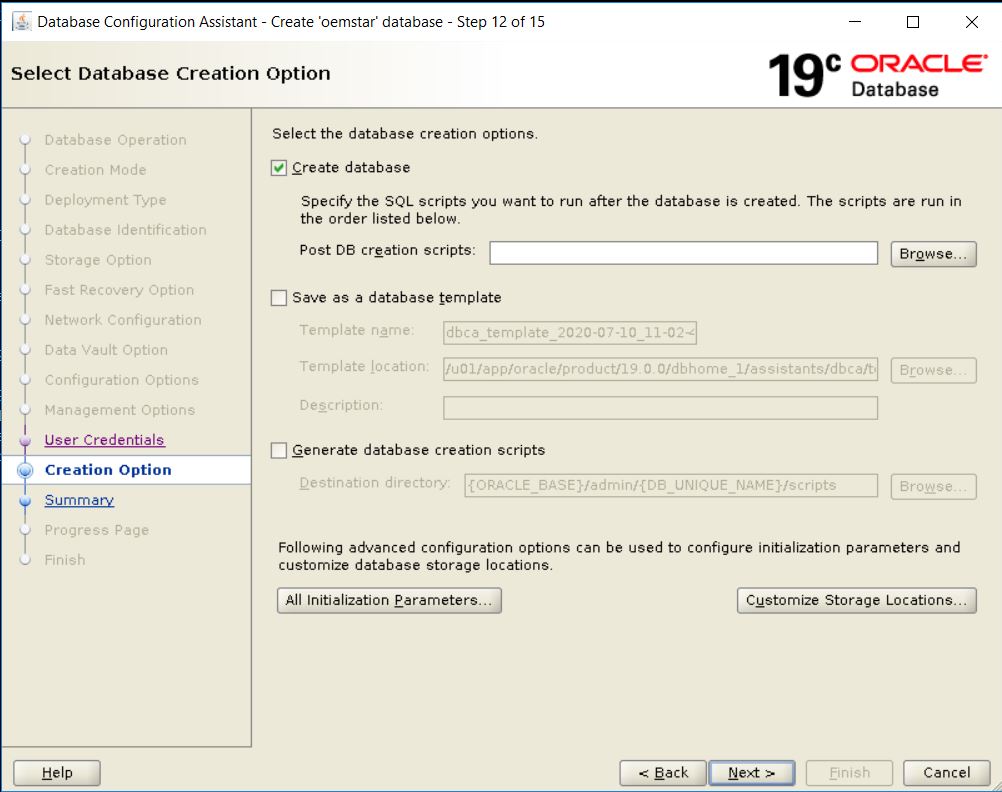Viewport: 1002px width, 792px height.
Task: Browse for post DB creation scripts
Action: point(932,254)
